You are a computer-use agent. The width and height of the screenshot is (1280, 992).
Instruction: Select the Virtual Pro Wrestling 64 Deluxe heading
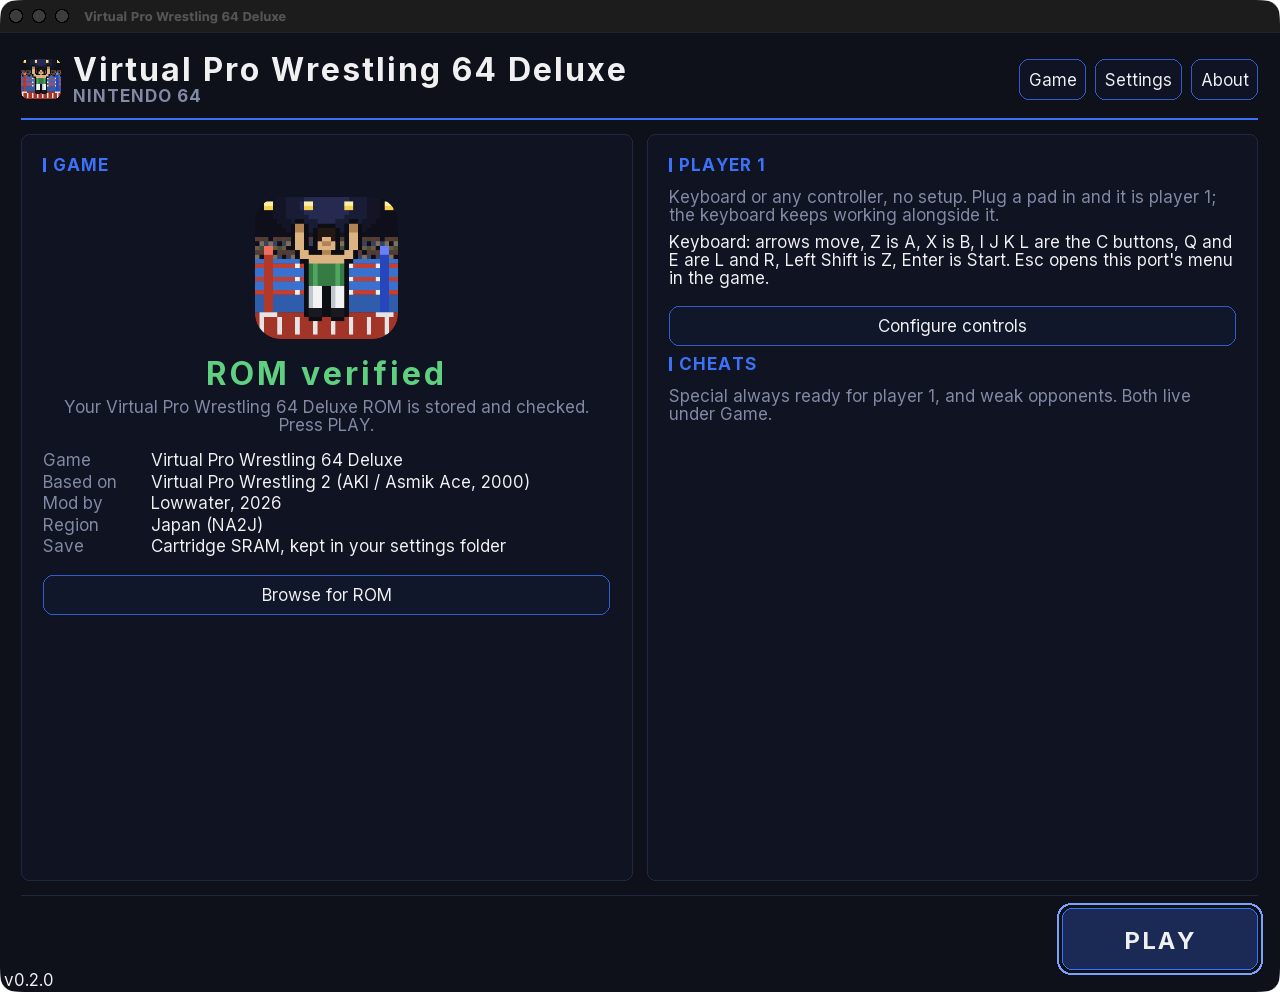click(x=350, y=69)
